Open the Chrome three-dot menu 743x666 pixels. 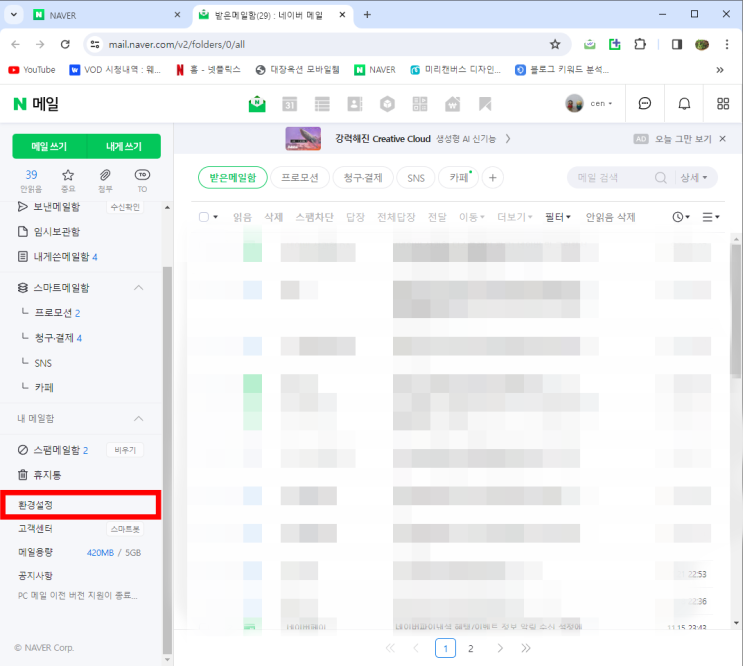[727, 45]
